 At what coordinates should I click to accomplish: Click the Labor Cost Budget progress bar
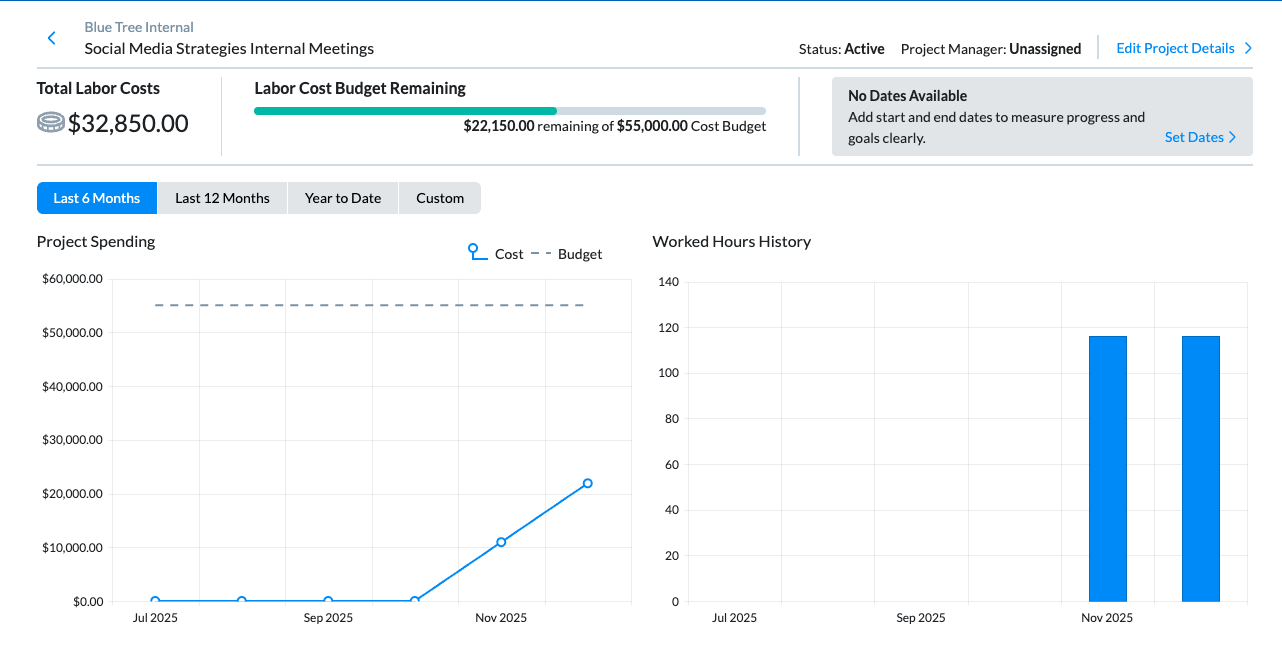click(x=510, y=111)
